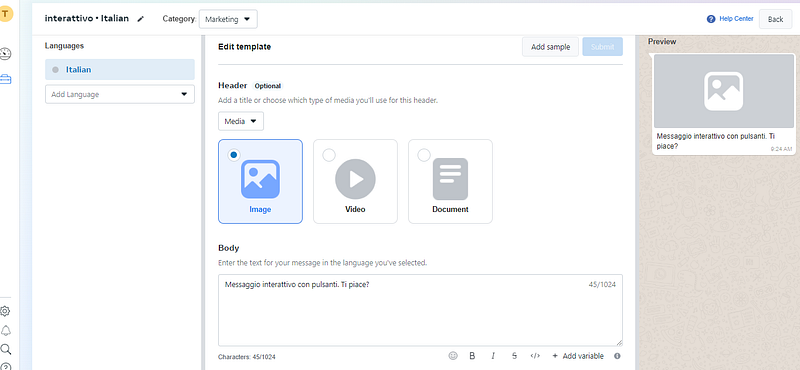This screenshot has width=800, height=370.
Task: Click the preview image placeholder
Action: coord(723,91)
